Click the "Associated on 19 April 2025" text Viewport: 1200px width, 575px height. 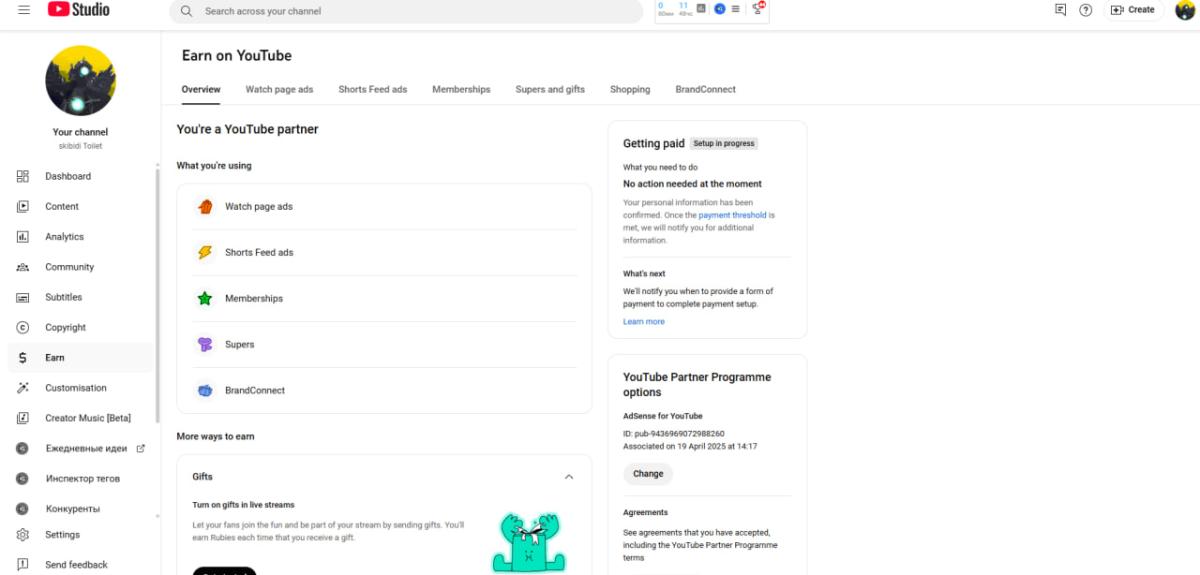click(x=690, y=446)
